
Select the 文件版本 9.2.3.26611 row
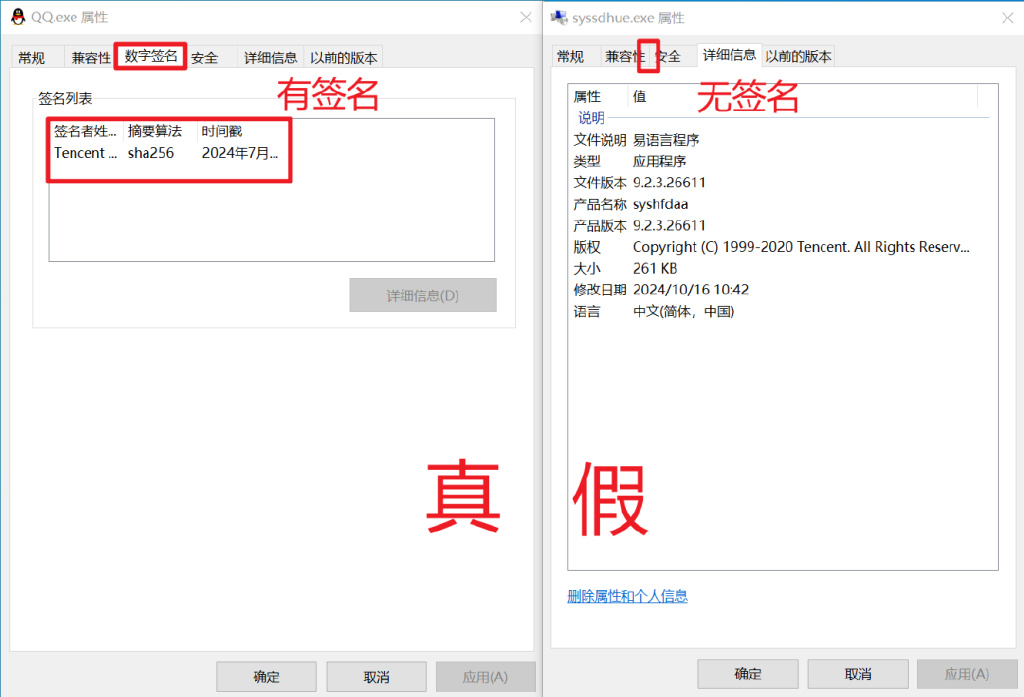pyautogui.click(x=782, y=183)
